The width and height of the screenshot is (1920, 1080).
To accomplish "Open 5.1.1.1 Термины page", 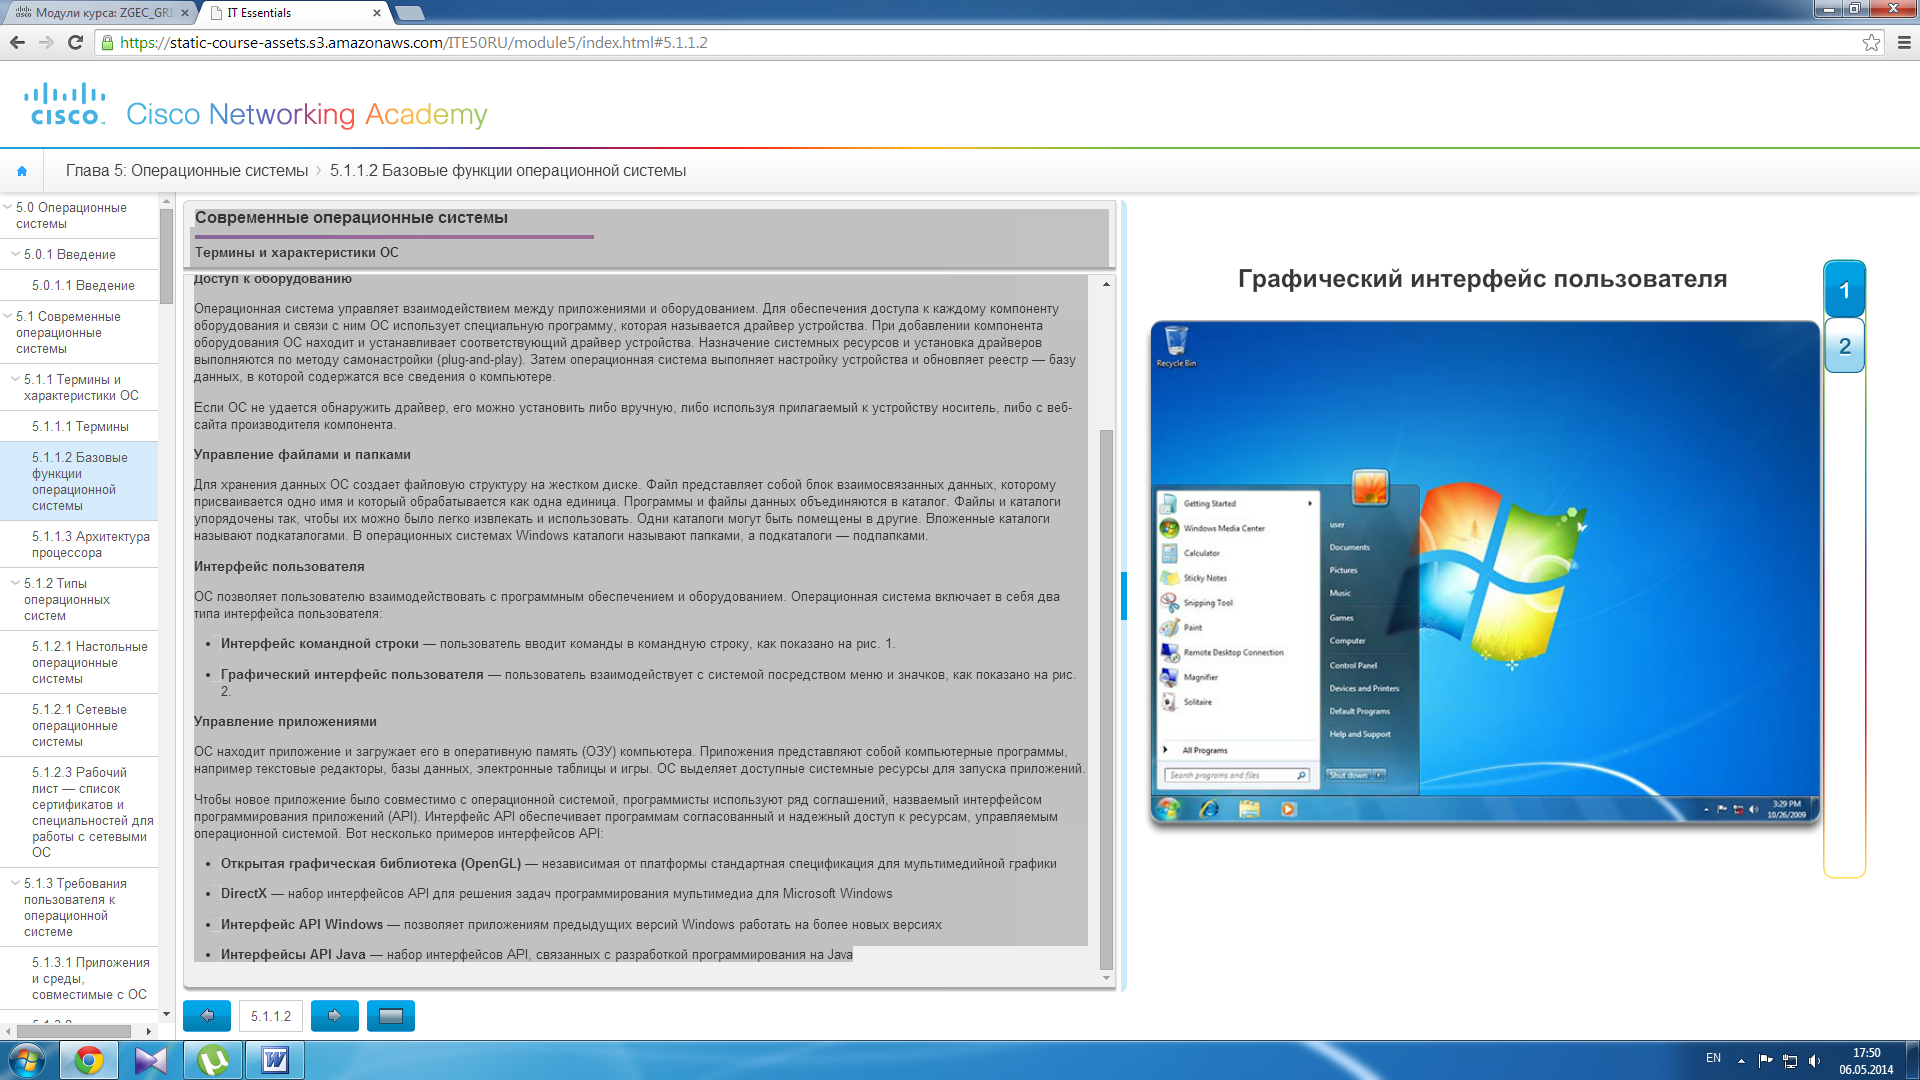I will [x=80, y=426].
